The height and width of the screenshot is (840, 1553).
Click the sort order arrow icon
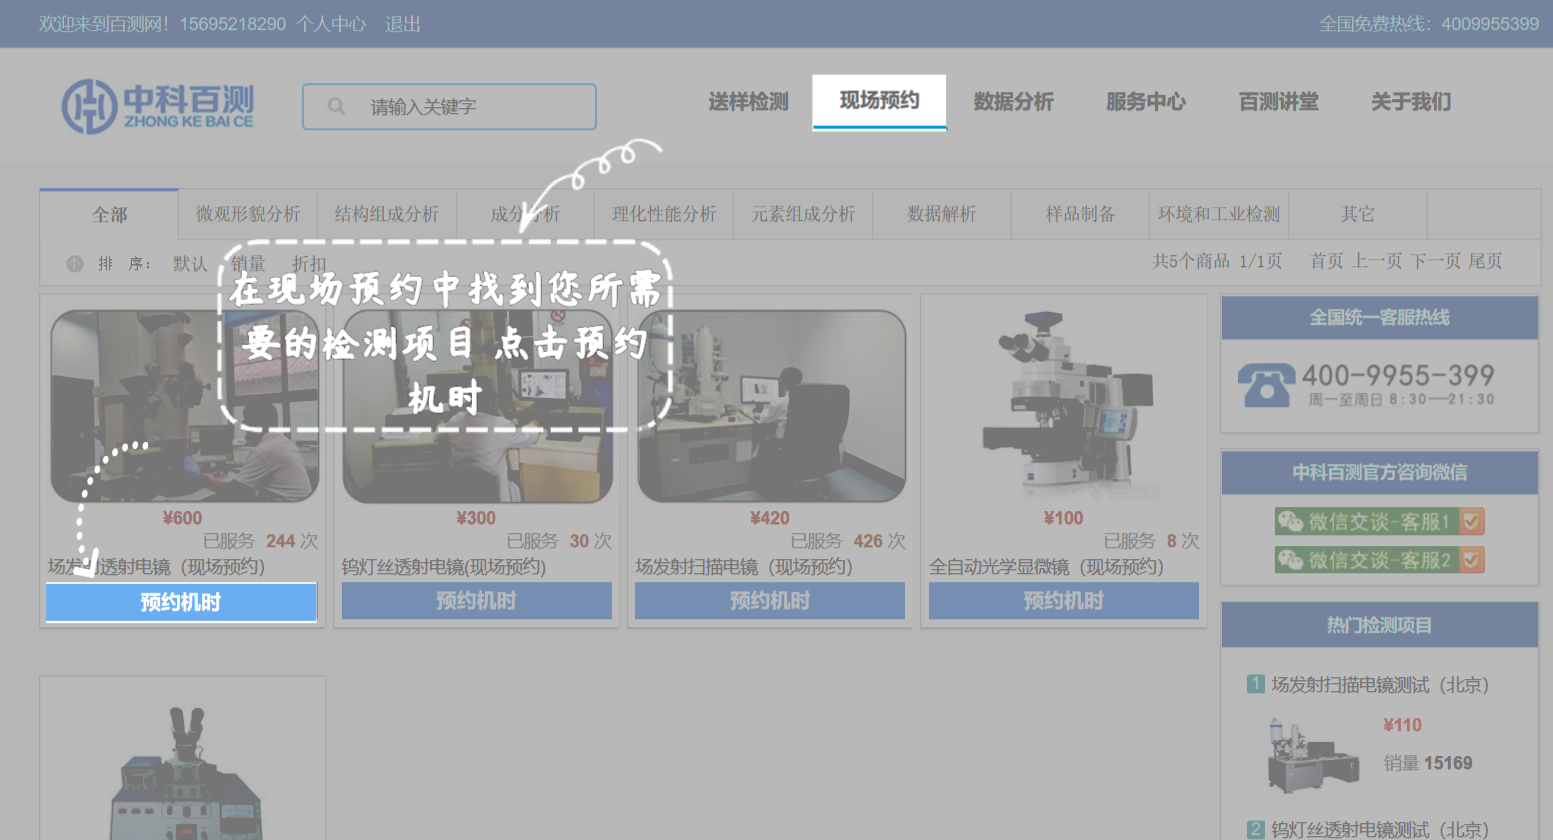(74, 264)
